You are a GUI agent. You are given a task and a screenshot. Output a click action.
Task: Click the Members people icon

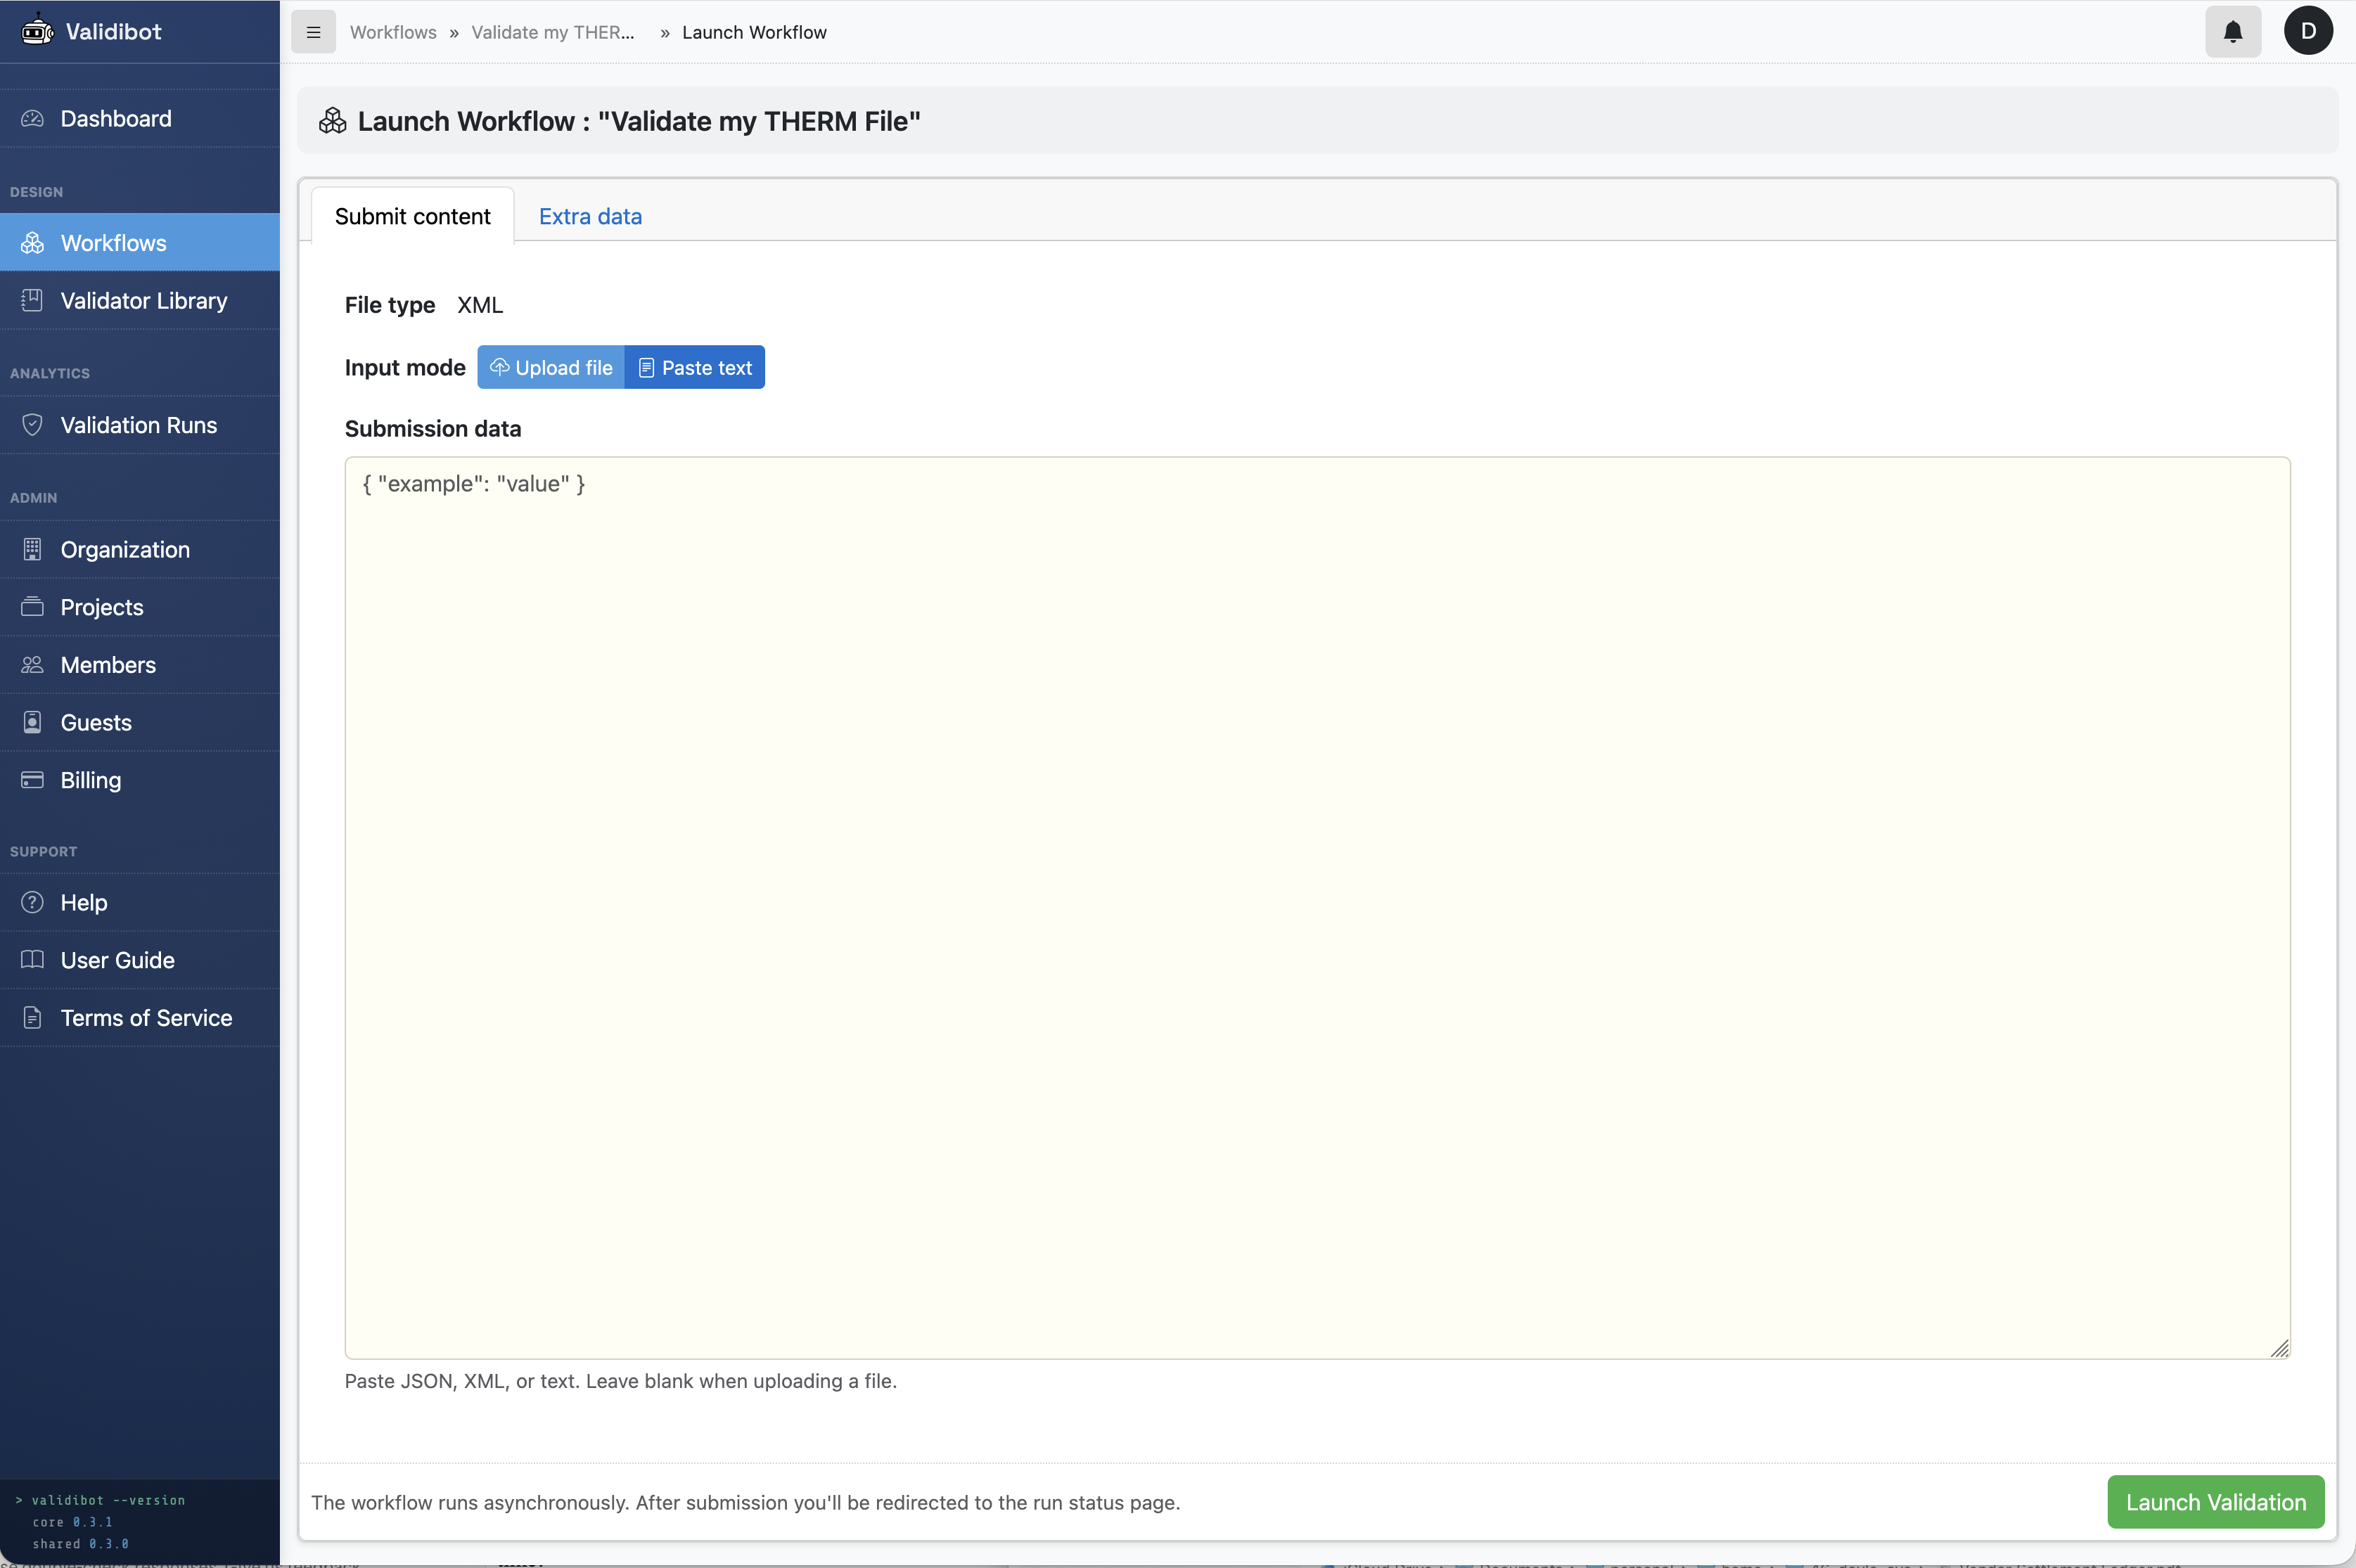31,664
